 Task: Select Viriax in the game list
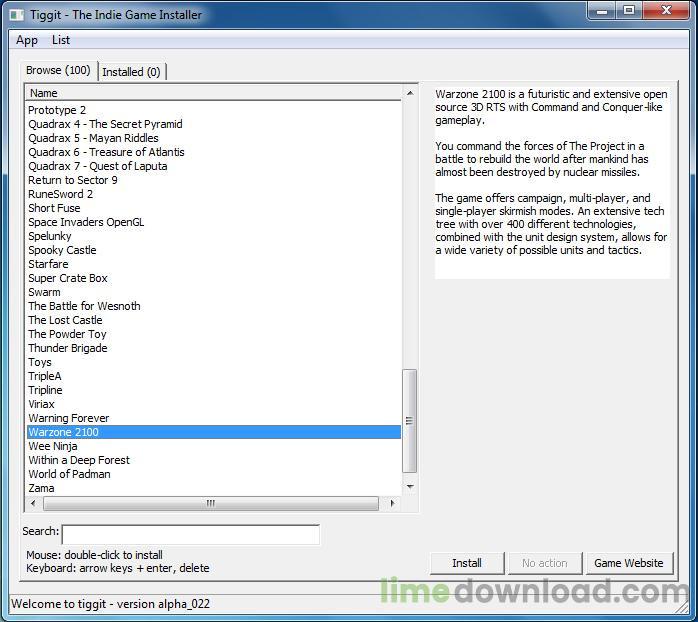pyautogui.click(x=214, y=404)
